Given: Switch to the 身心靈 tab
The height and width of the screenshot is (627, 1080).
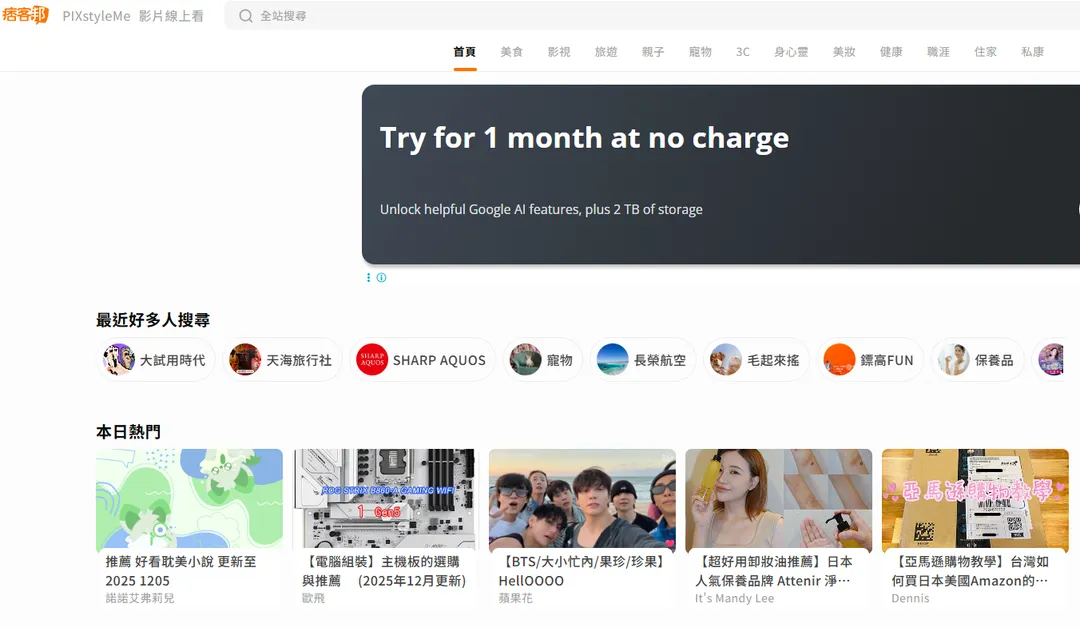Looking at the screenshot, I should (x=791, y=52).
